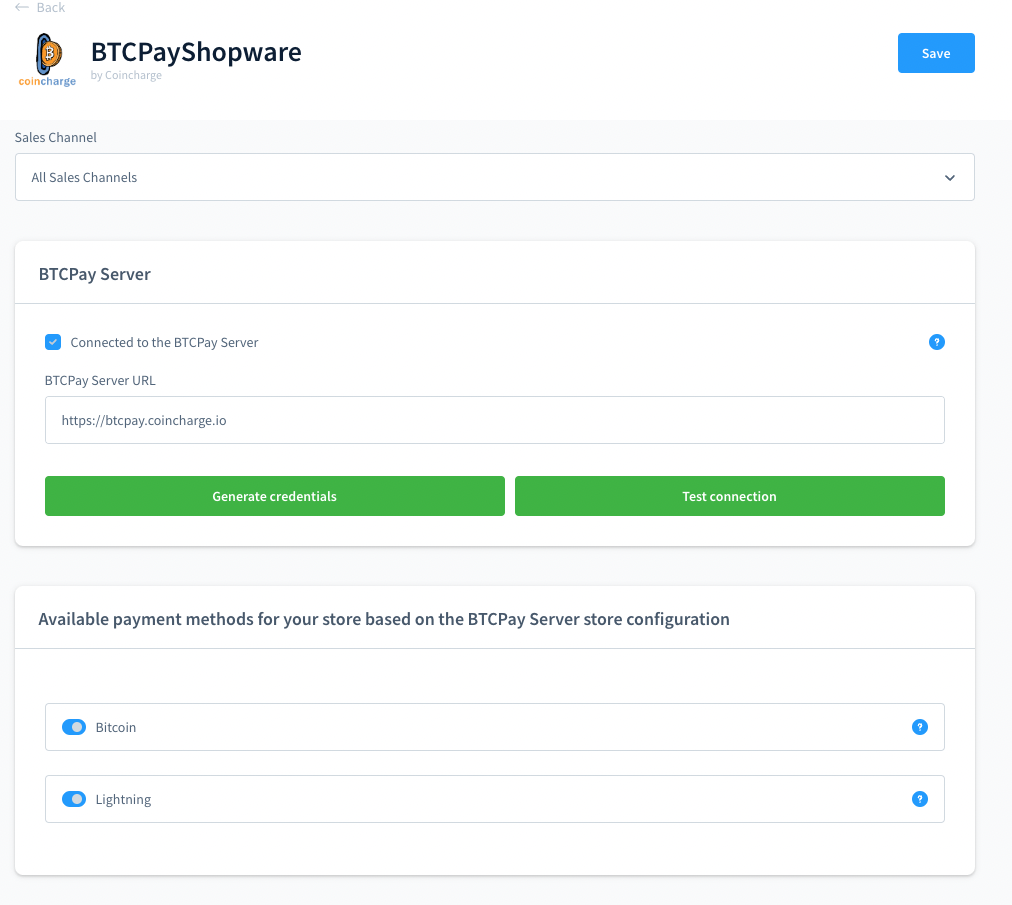This screenshot has height=905, width=1012.
Task: Click the Sales Channel chevron arrow
Action: click(949, 178)
